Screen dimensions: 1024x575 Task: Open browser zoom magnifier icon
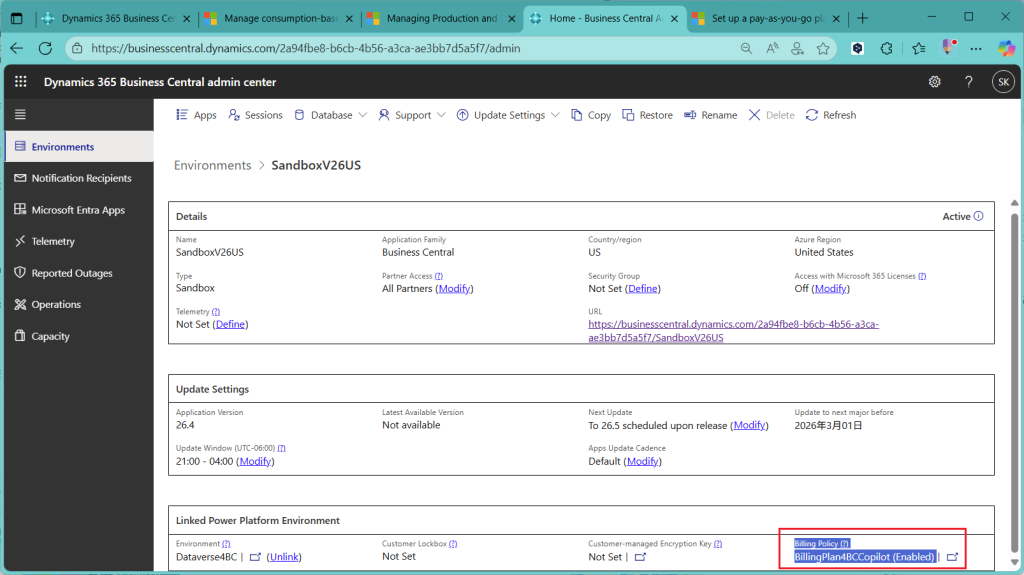point(746,48)
